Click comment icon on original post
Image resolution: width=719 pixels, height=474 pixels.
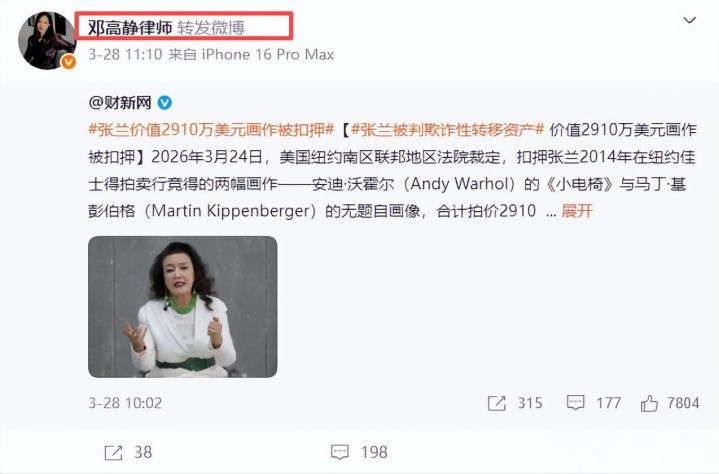coord(575,403)
